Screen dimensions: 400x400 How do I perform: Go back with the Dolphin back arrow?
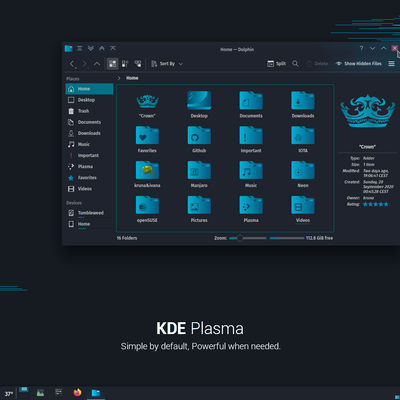pos(72,64)
